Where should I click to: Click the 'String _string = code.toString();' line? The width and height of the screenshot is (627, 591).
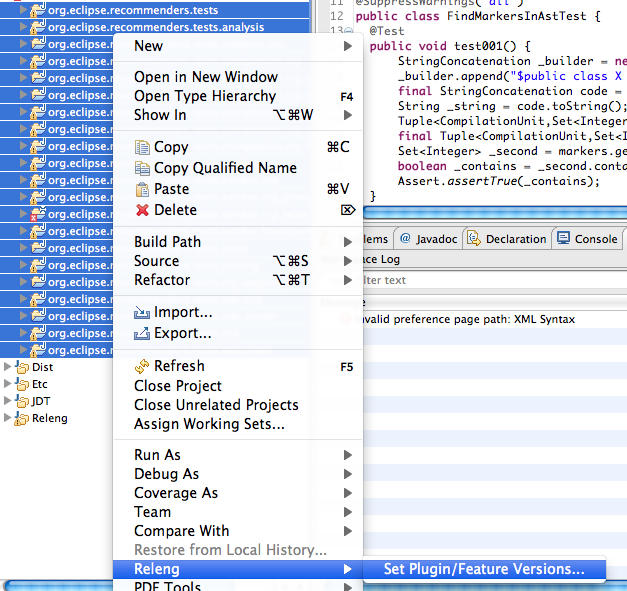click(x=512, y=106)
